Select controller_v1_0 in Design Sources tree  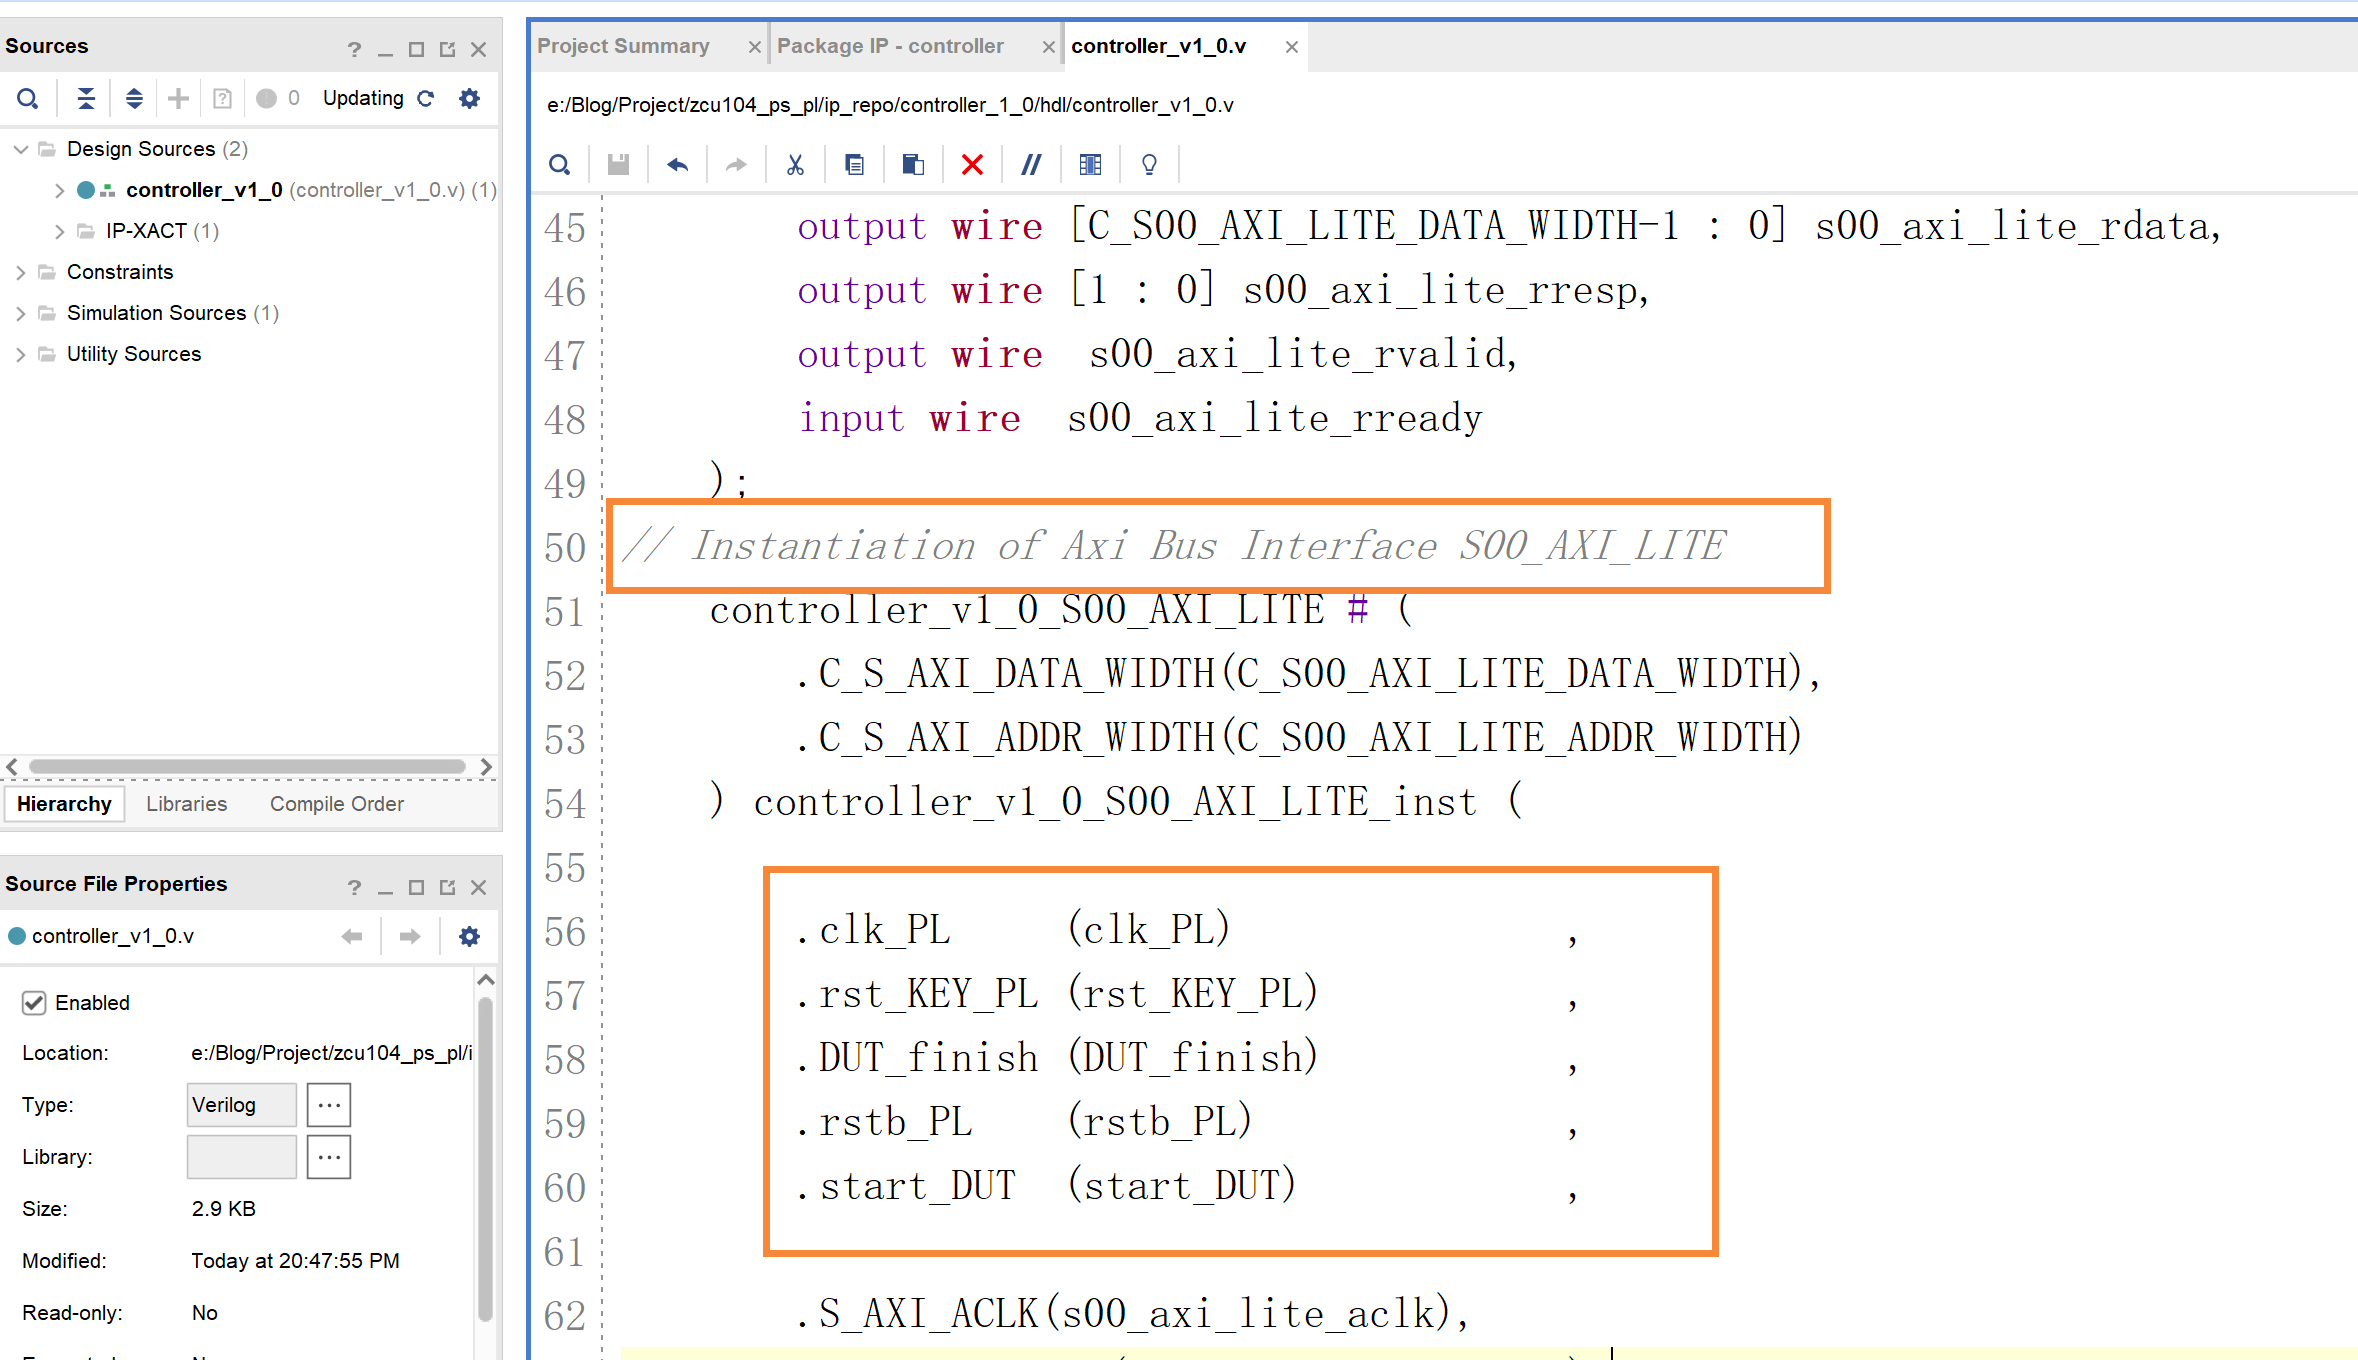click(204, 190)
